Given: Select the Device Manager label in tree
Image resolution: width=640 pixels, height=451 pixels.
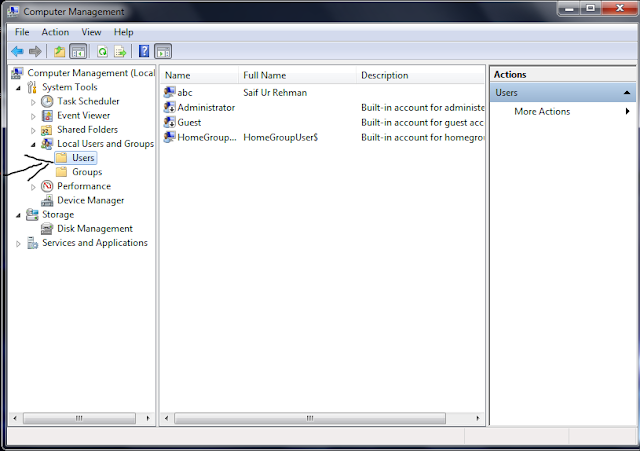Looking at the screenshot, I should click(91, 200).
